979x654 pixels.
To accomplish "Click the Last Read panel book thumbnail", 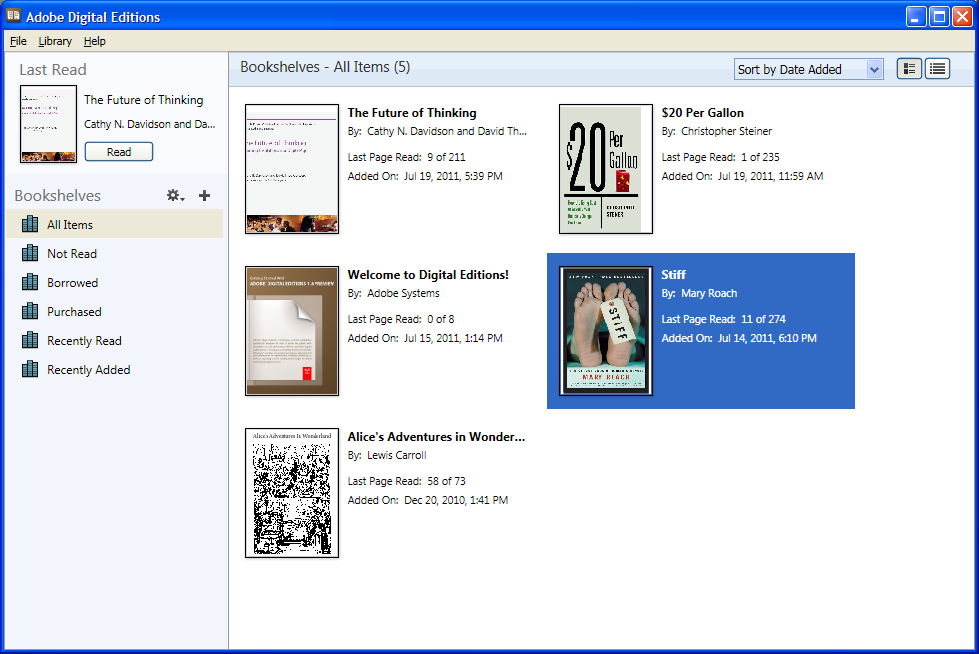I will pyautogui.click(x=48, y=124).
